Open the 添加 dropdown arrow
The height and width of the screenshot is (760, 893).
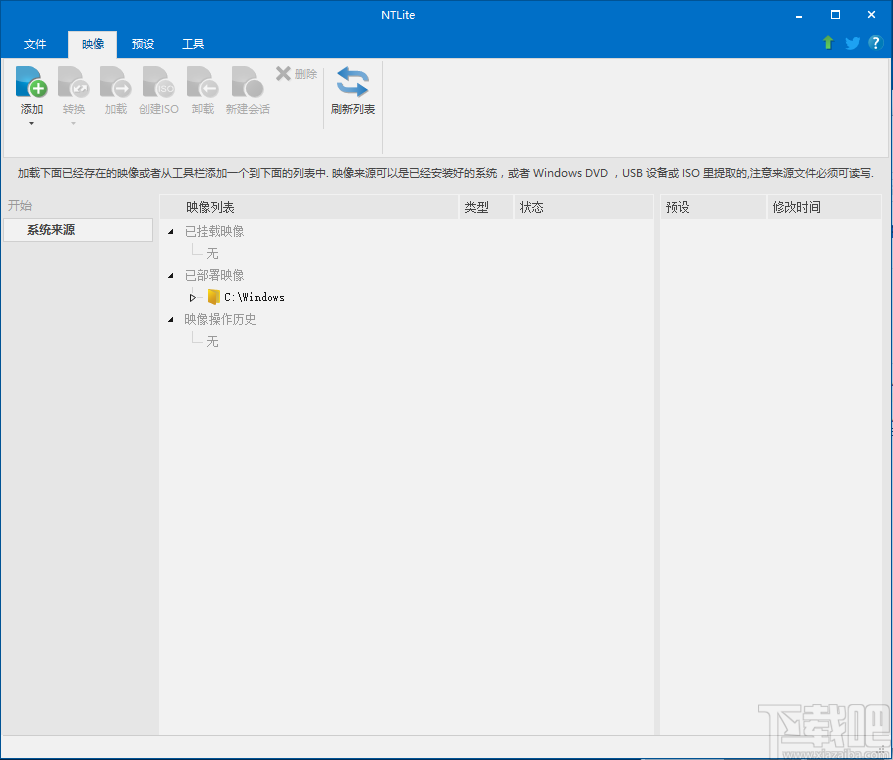[x=31, y=121]
